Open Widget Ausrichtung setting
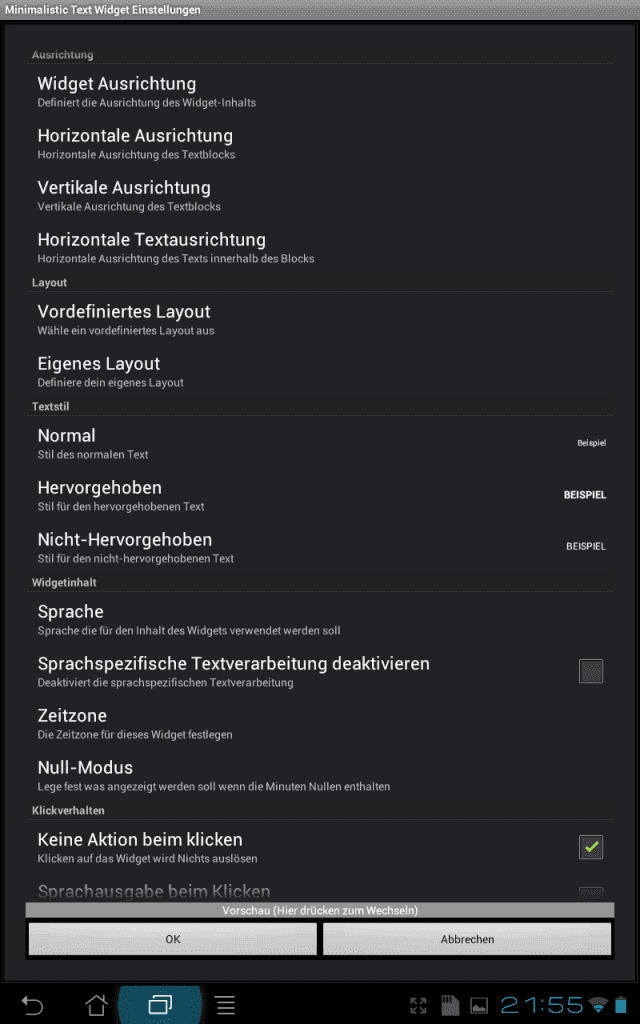This screenshot has height=1024, width=640. click(x=320, y=91)
